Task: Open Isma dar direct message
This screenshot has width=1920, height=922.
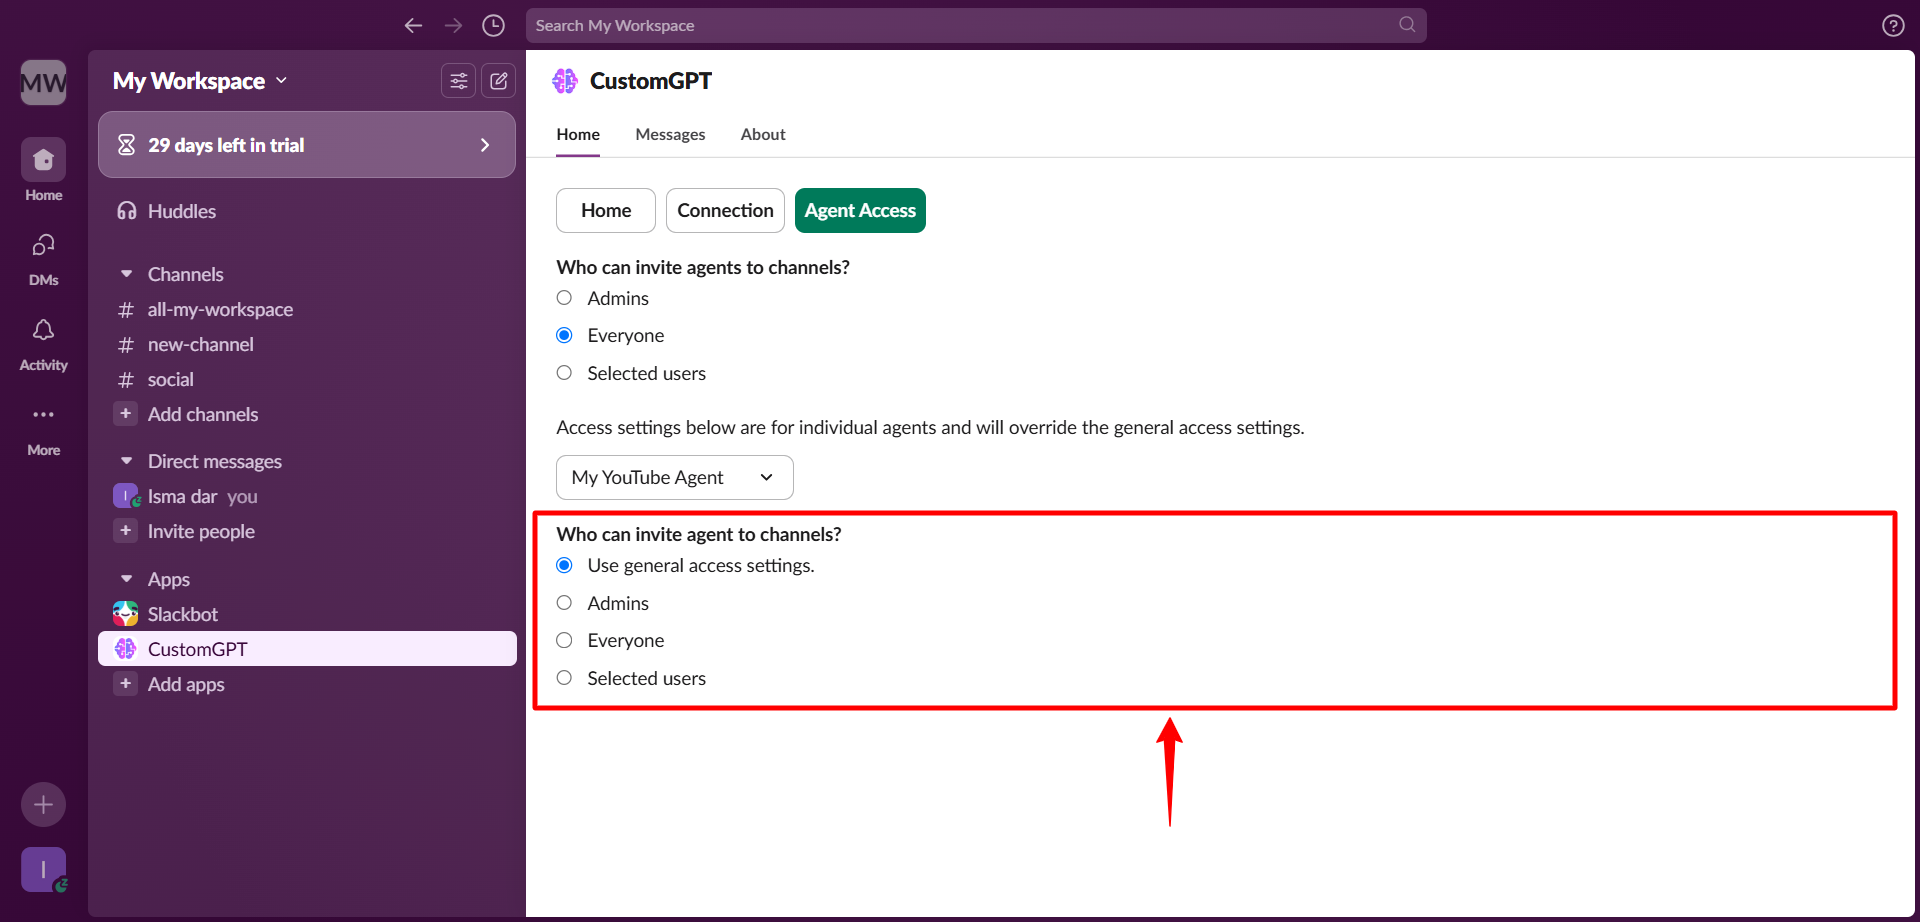Action: coord(306,496)
